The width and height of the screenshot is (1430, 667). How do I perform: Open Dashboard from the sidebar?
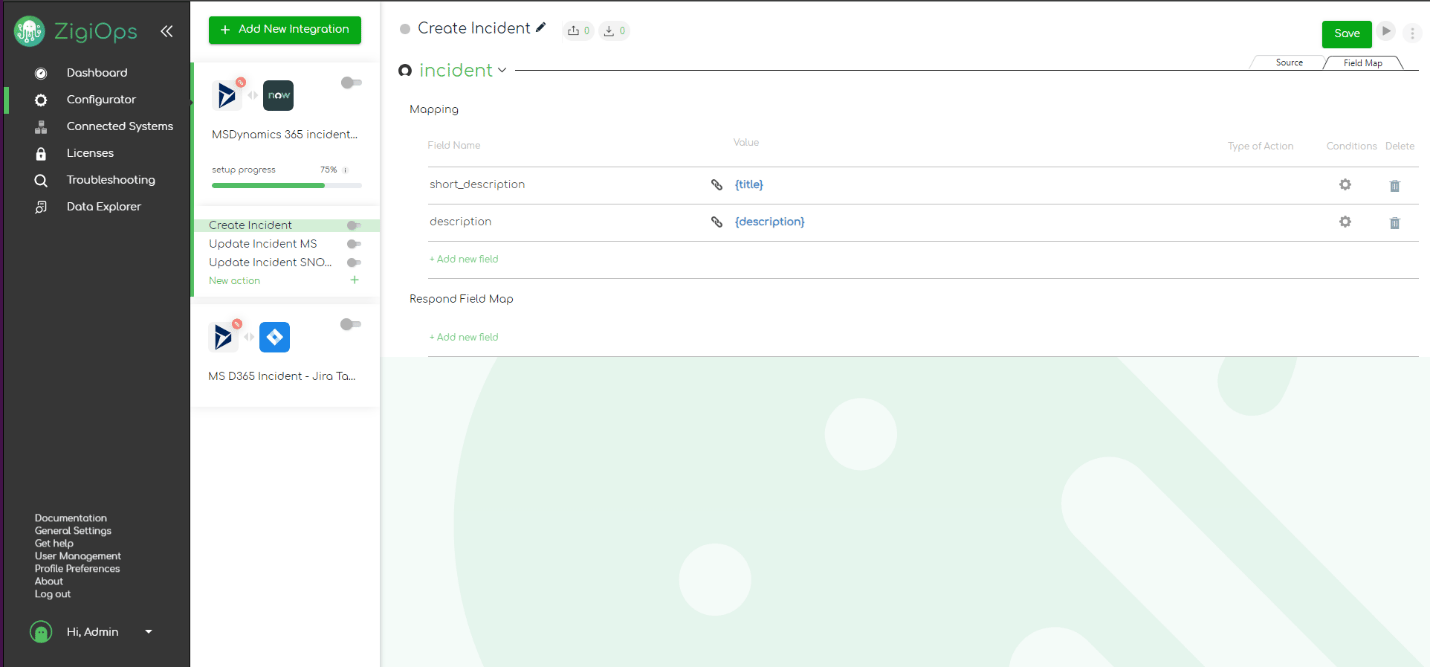[x=97, y=73]
